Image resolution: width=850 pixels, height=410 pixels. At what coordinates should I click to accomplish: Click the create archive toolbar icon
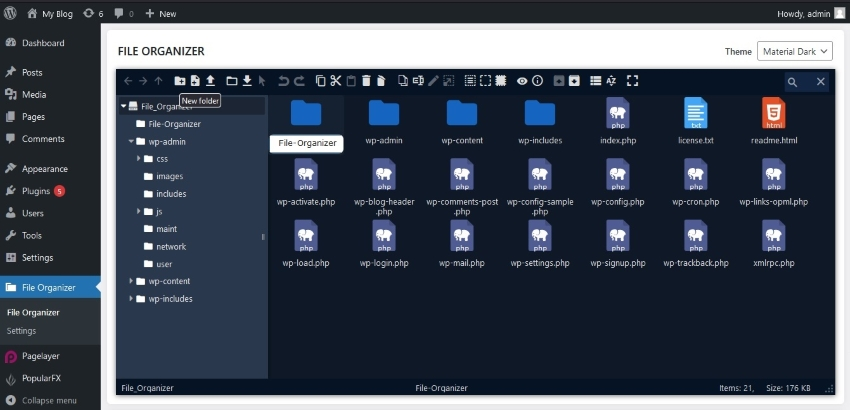[574, 81]
